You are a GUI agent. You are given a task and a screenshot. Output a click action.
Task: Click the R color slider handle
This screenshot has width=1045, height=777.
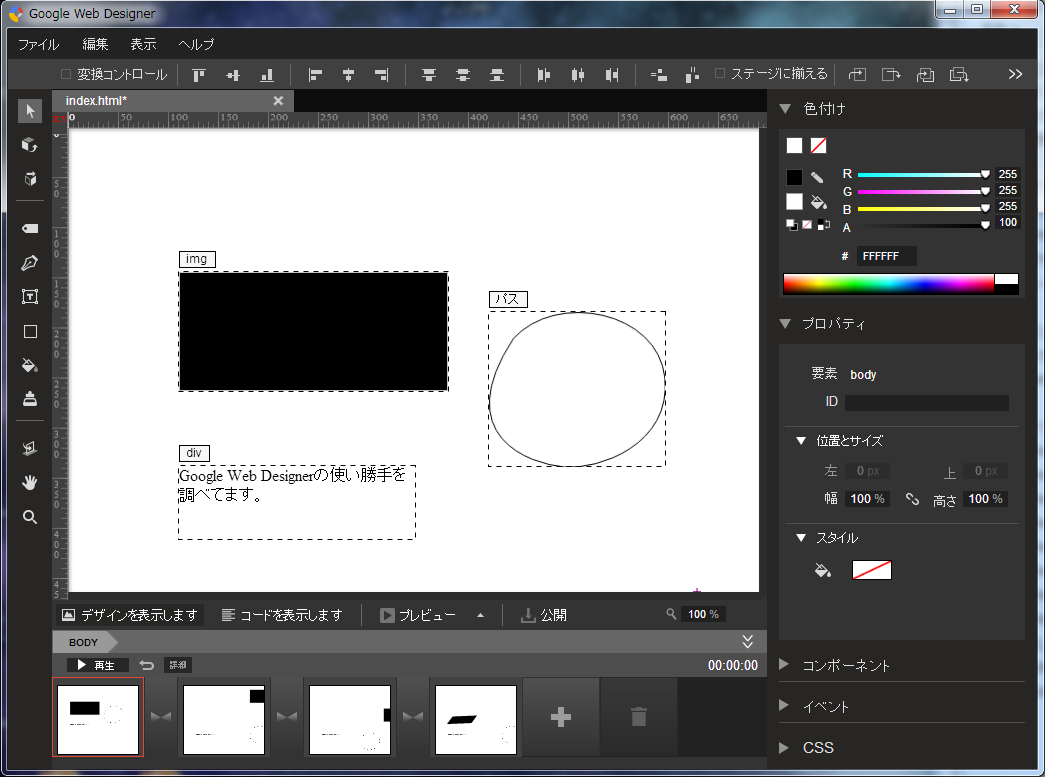(985, 175)
